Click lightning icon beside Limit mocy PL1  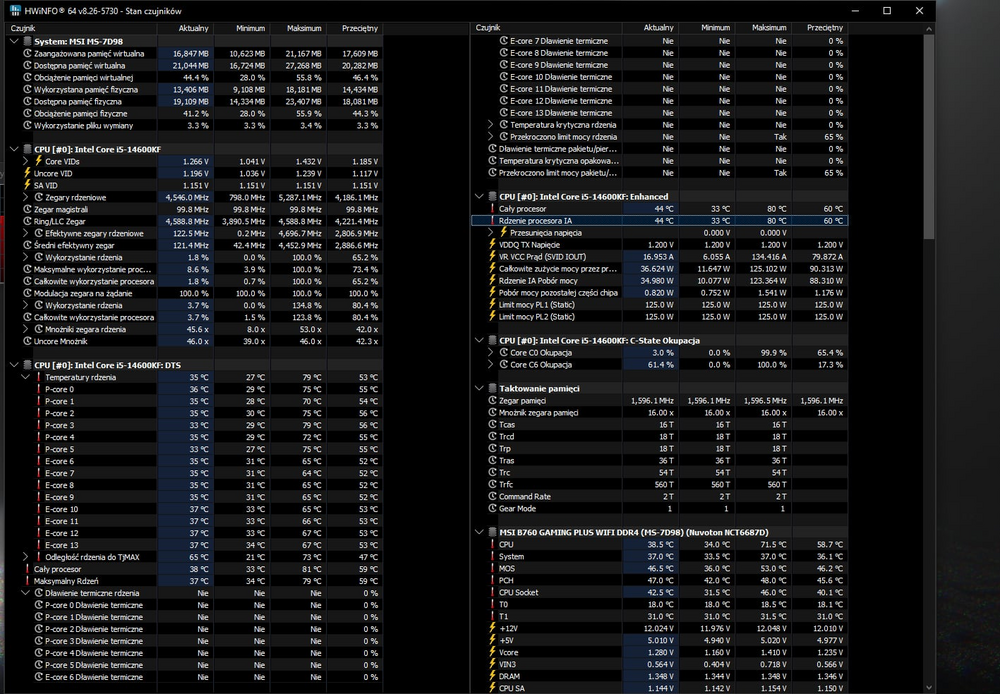click(x=492, y=305)
